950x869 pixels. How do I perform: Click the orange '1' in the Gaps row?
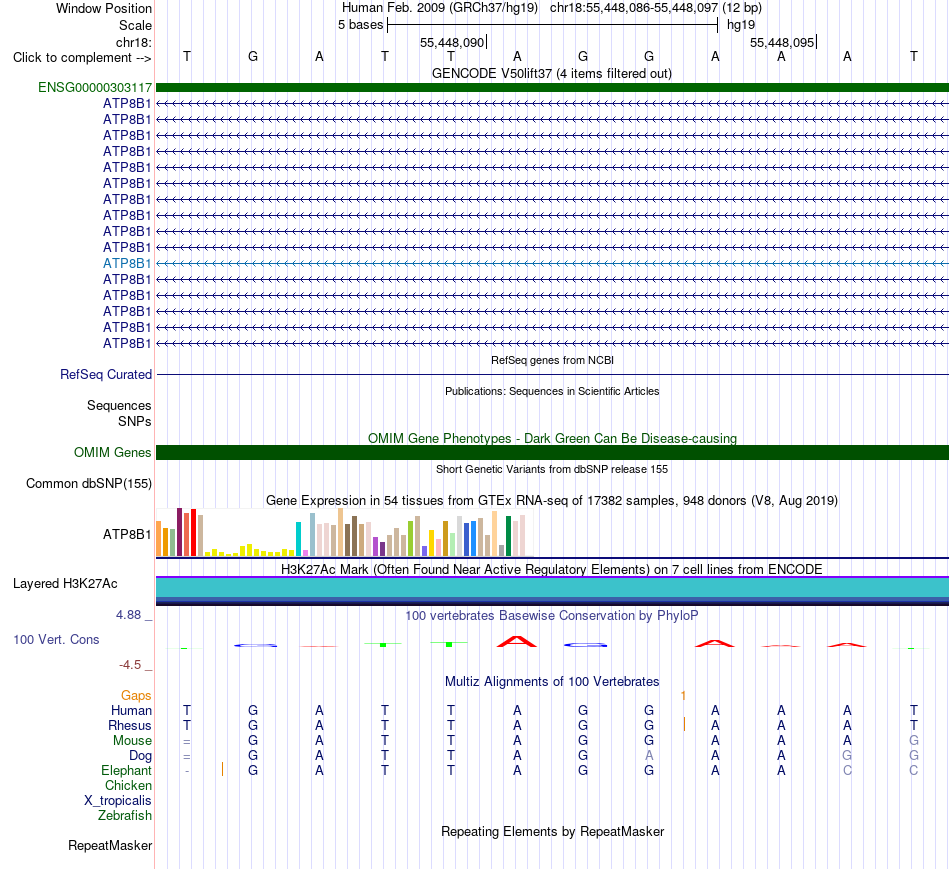(683, 696)
